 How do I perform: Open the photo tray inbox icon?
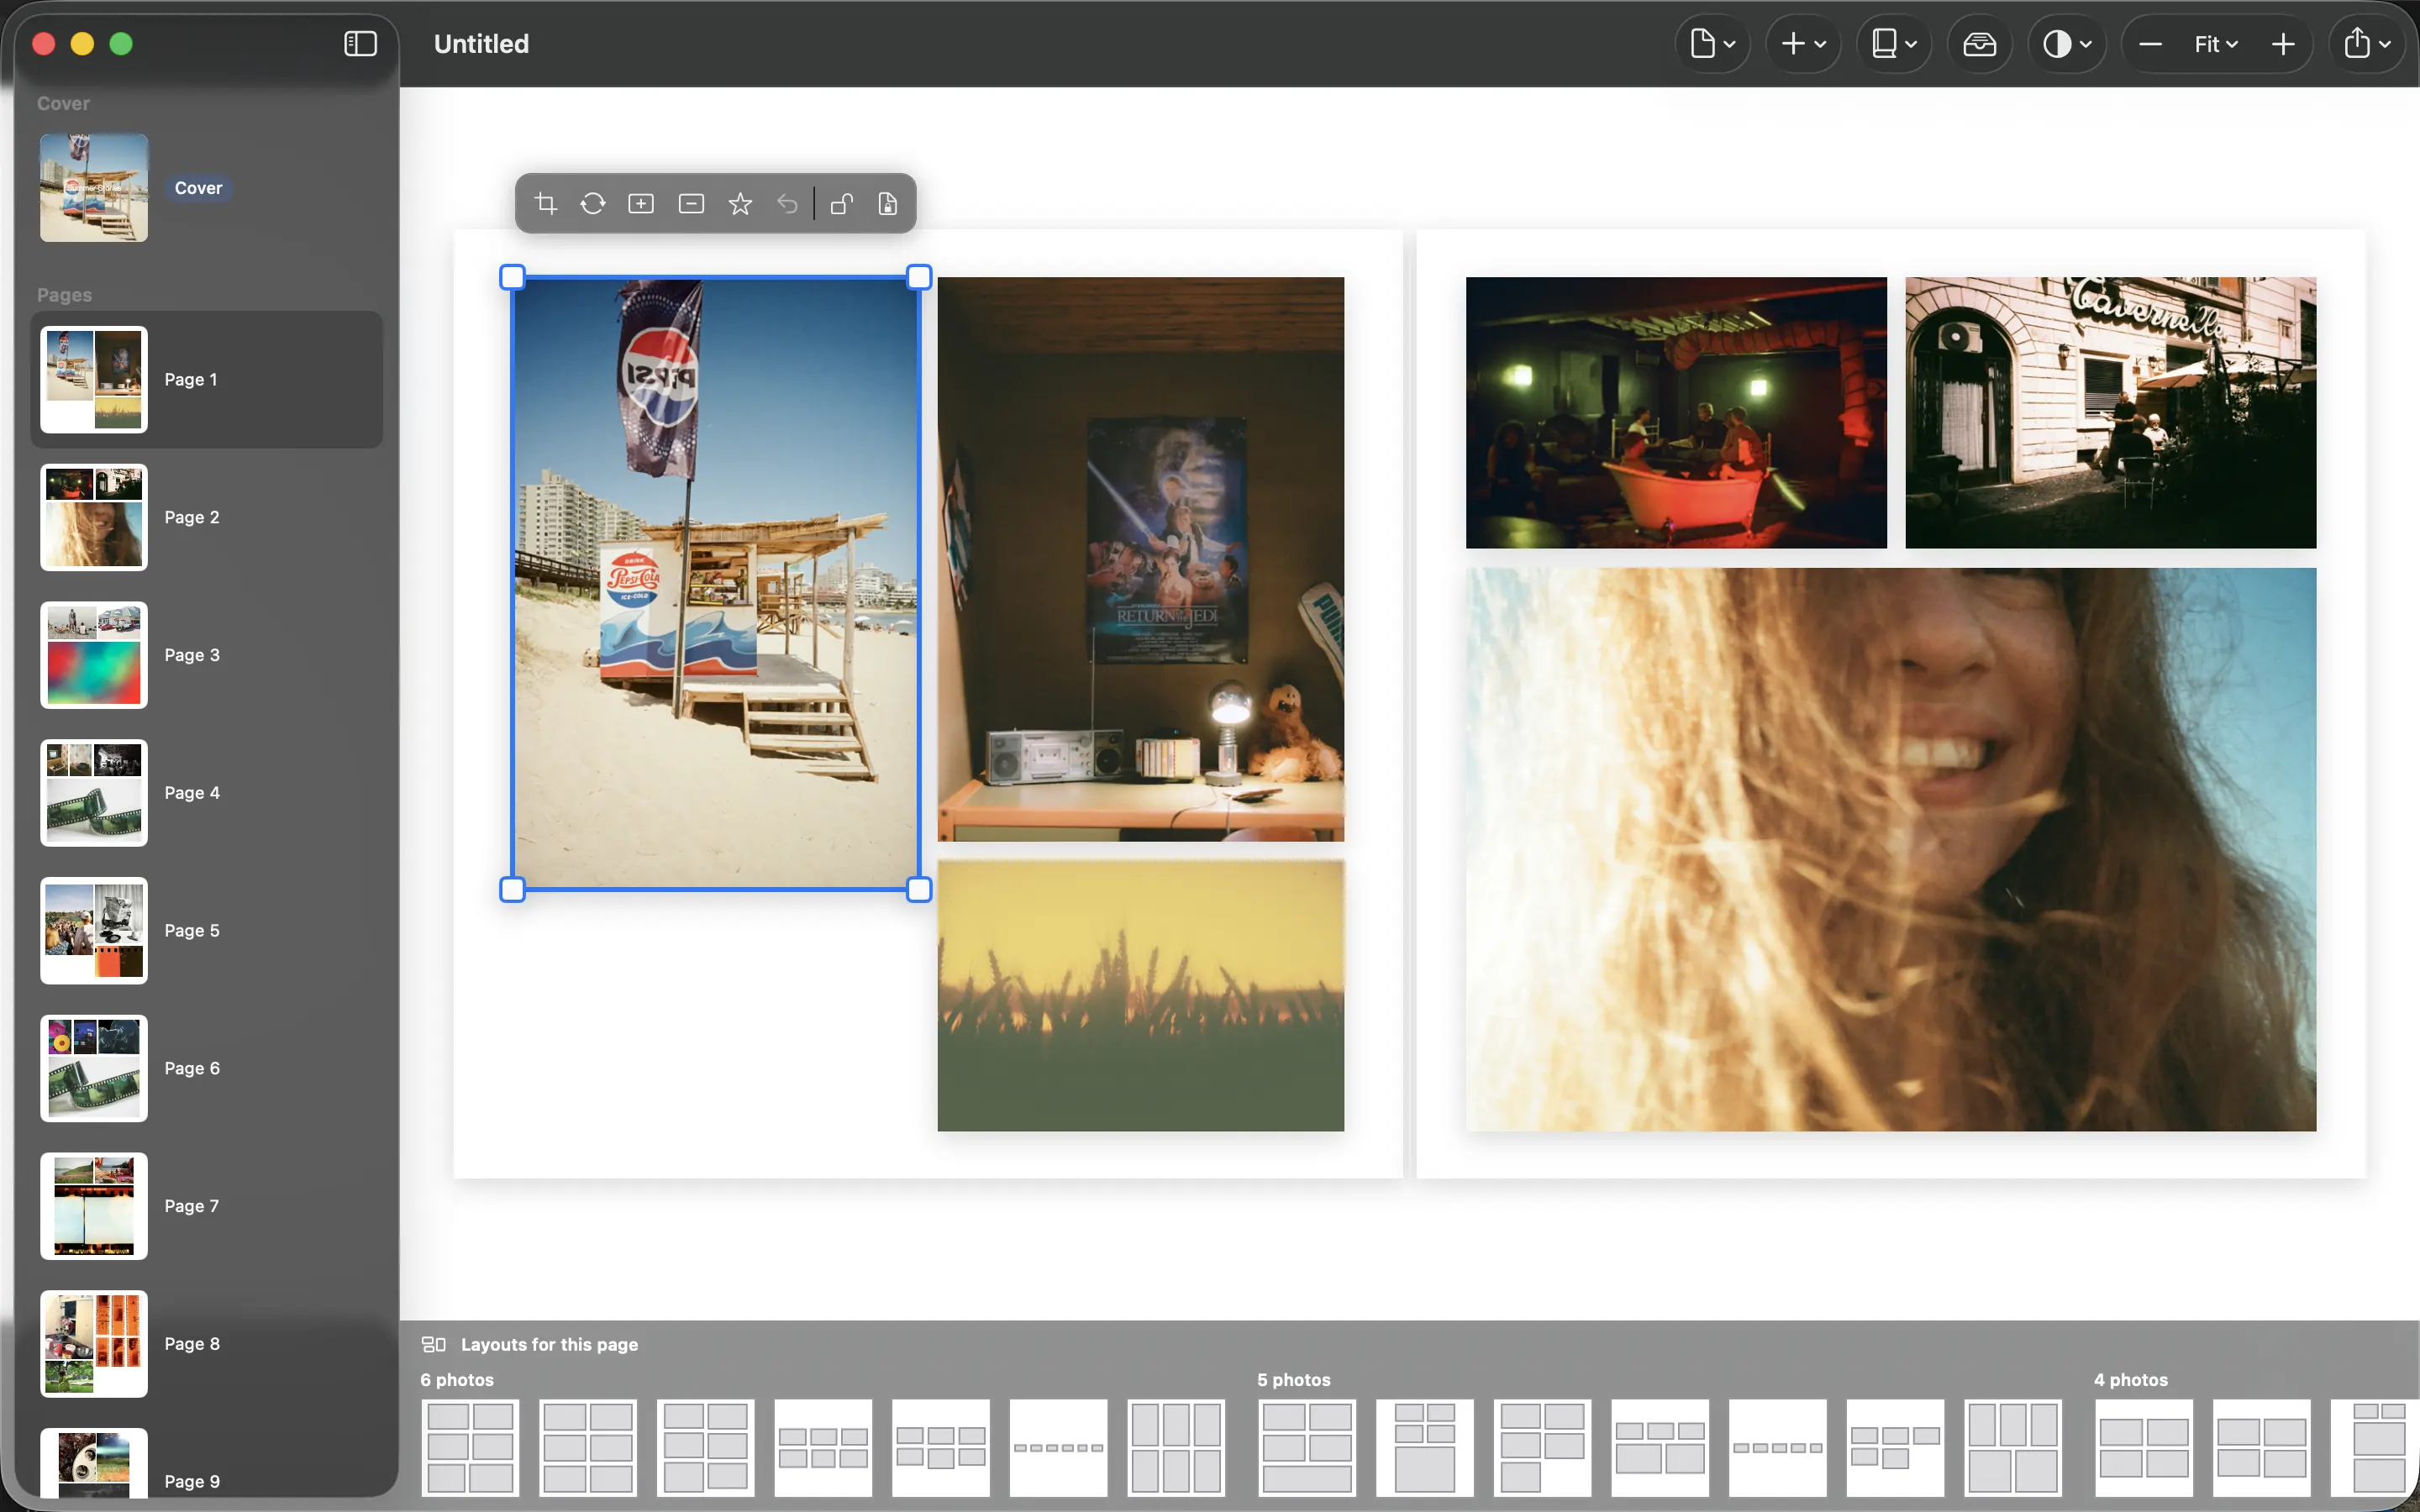pyautogui.click(x=1979, y=44)
